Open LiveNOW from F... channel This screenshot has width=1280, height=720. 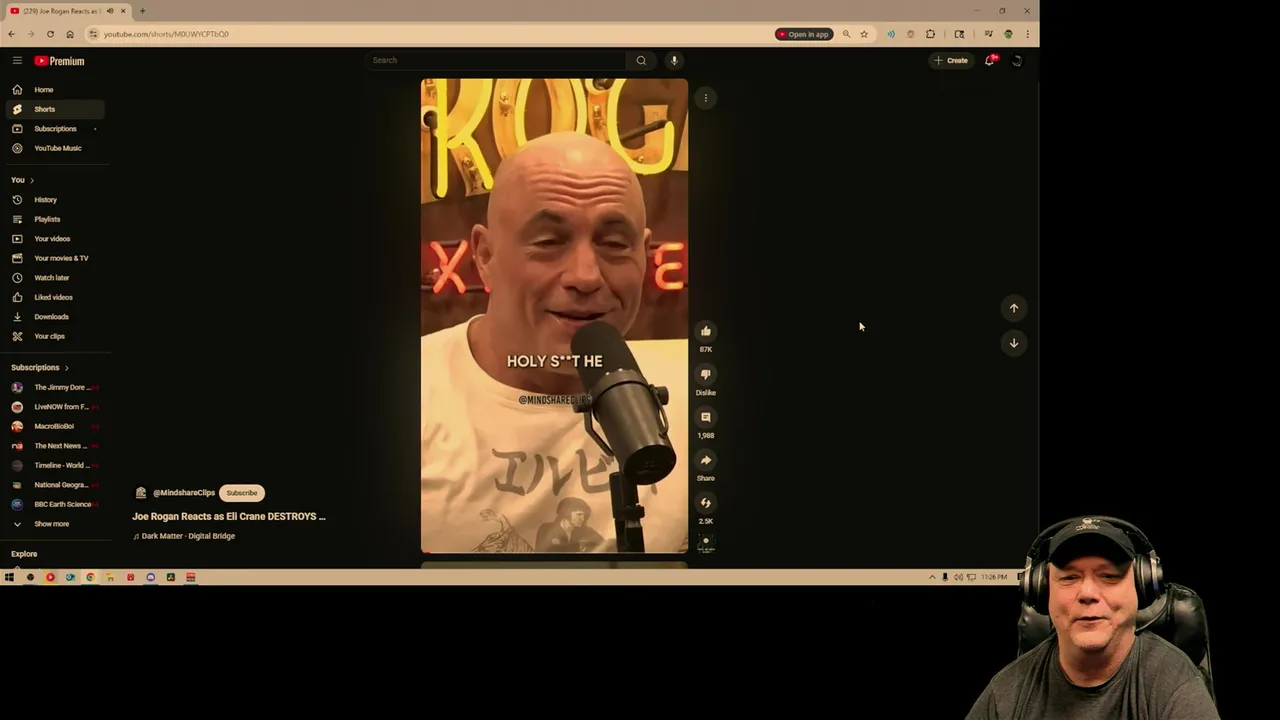point(55,407)
